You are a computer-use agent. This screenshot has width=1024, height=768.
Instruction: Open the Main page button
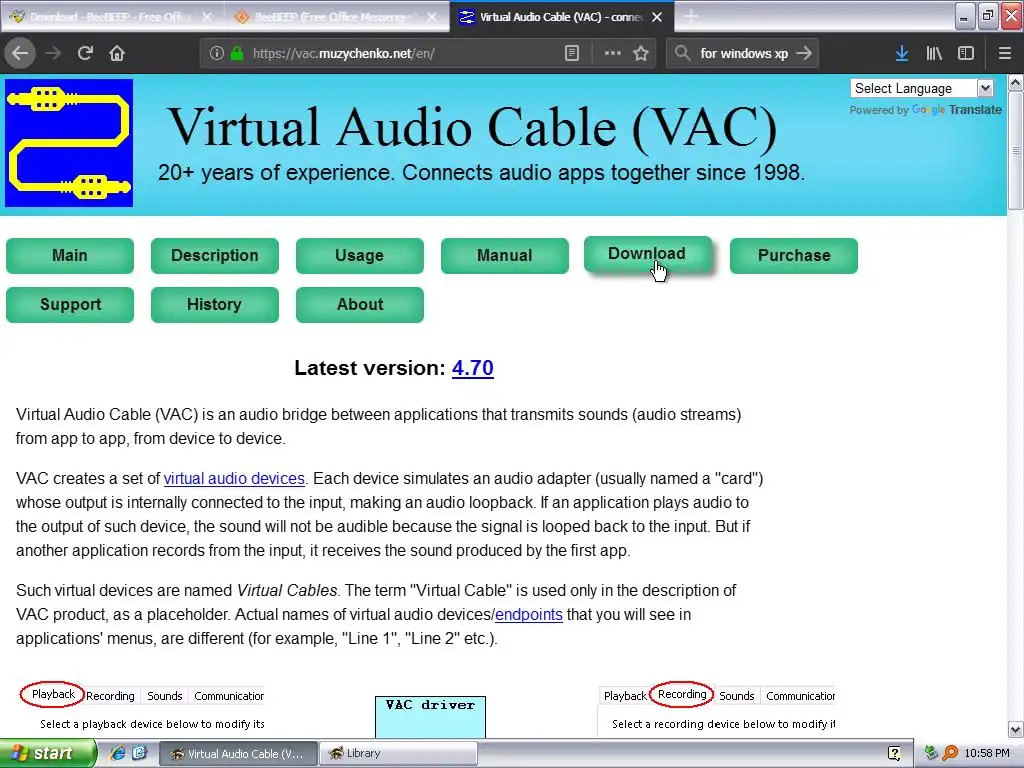(70, 255)
